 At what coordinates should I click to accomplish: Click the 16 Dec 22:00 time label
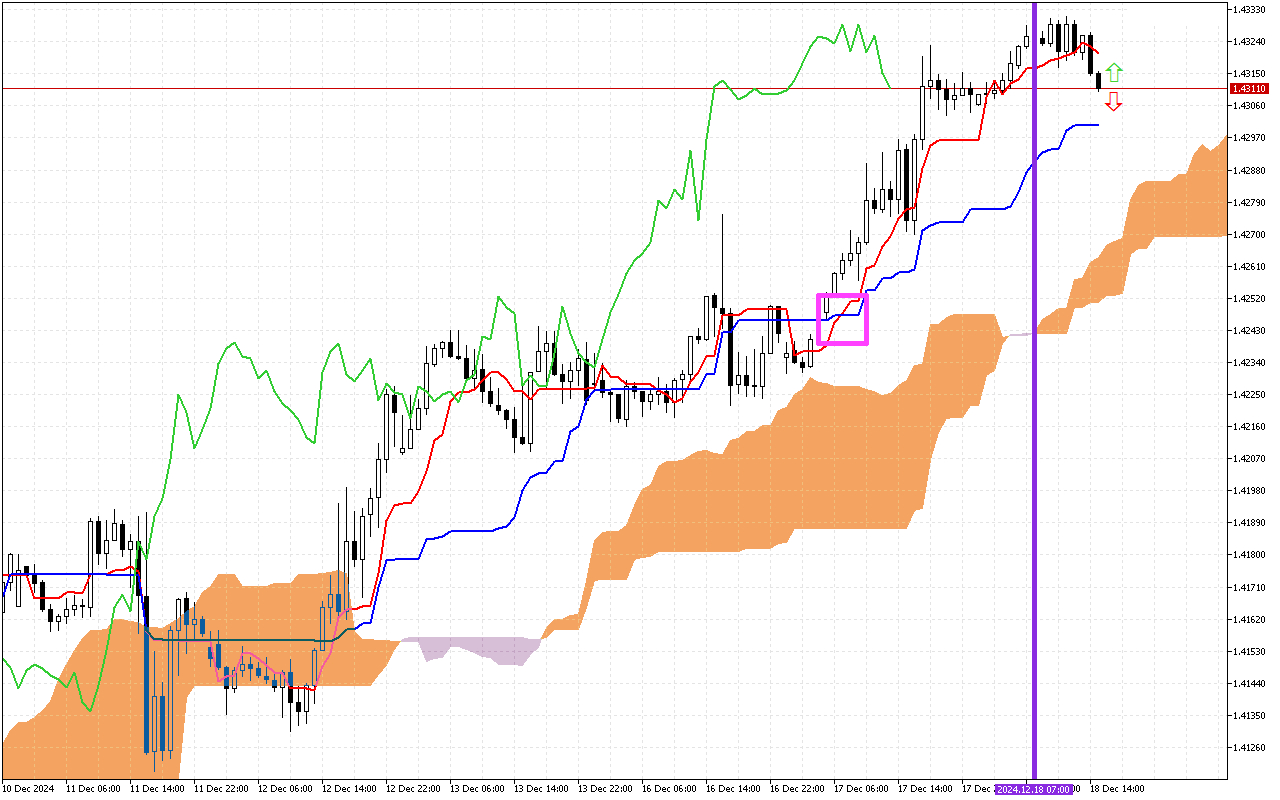click(x=797, y=789)
